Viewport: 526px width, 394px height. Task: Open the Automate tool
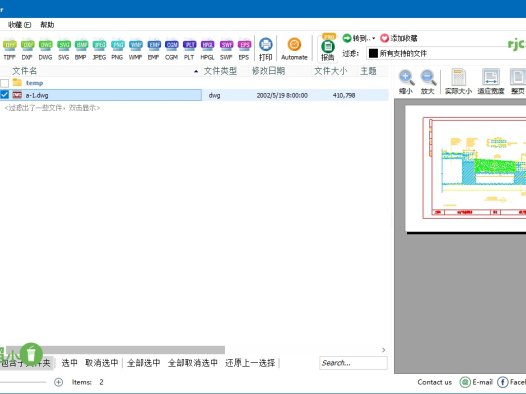[x=294, y=49]
